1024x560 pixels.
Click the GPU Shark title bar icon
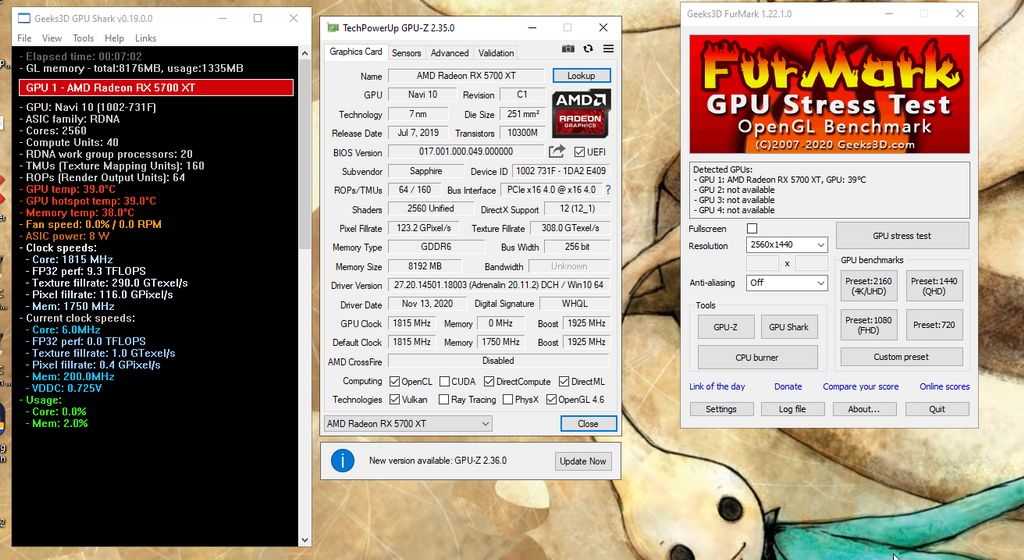(x=24, y=18)
